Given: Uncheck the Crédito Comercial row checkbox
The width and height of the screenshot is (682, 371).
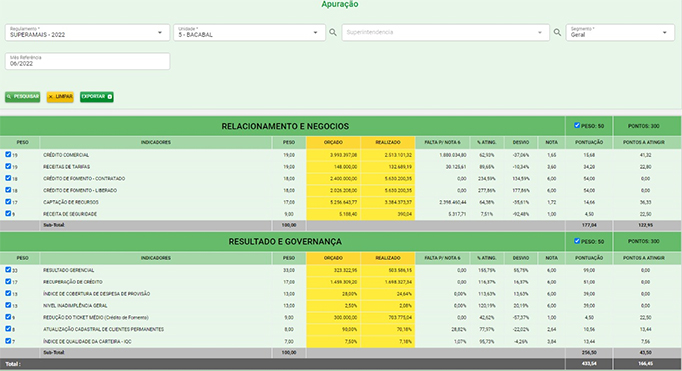Looking at the screenshot, I should [x=8, y=154].
